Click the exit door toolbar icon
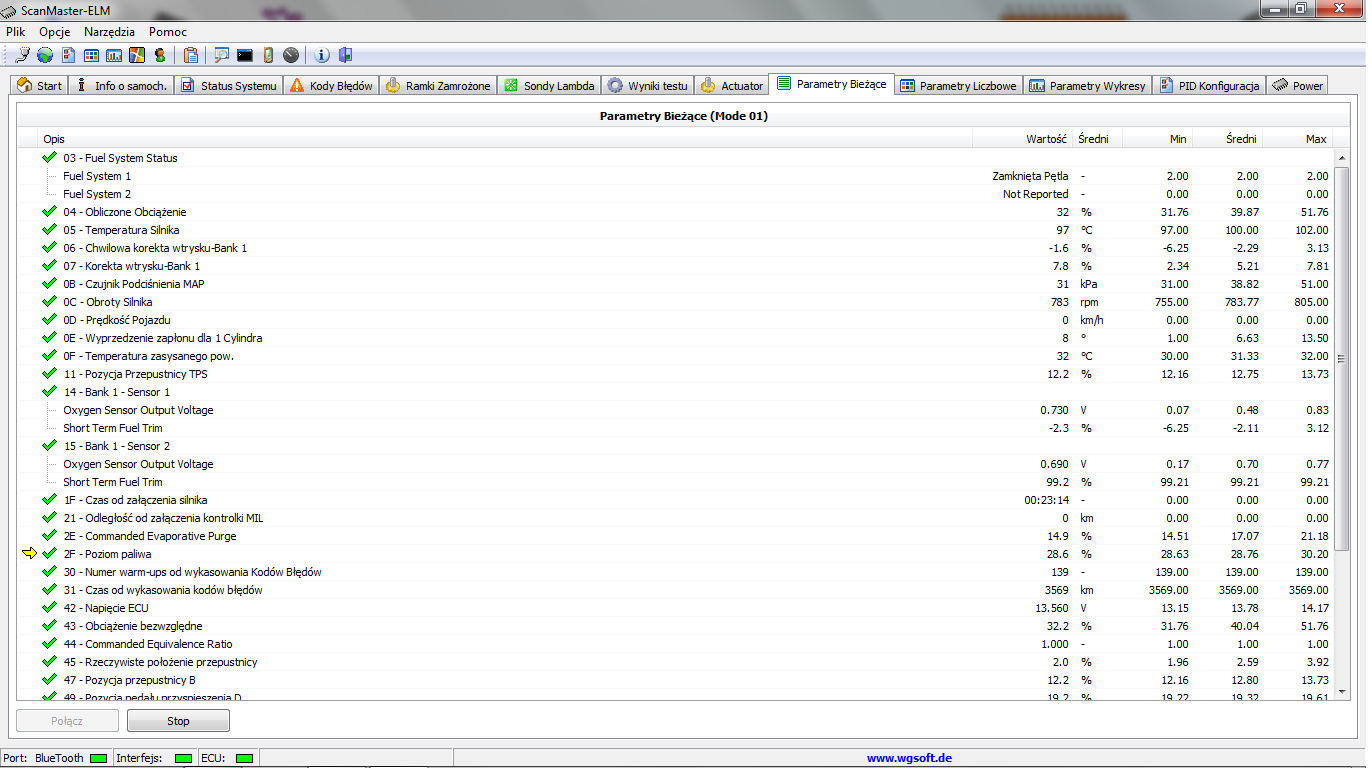The image size is (1372, 768). click(345, 55)
